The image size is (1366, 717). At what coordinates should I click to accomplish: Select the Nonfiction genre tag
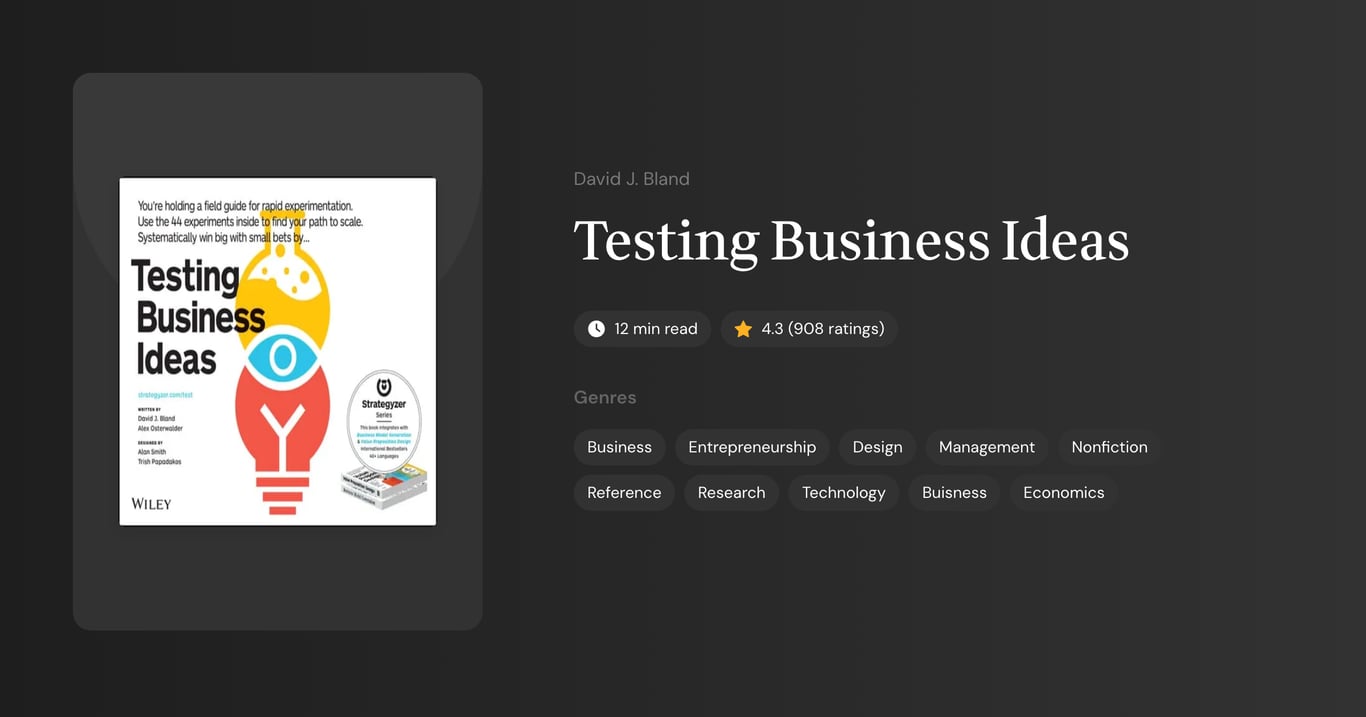[1109, 447]
